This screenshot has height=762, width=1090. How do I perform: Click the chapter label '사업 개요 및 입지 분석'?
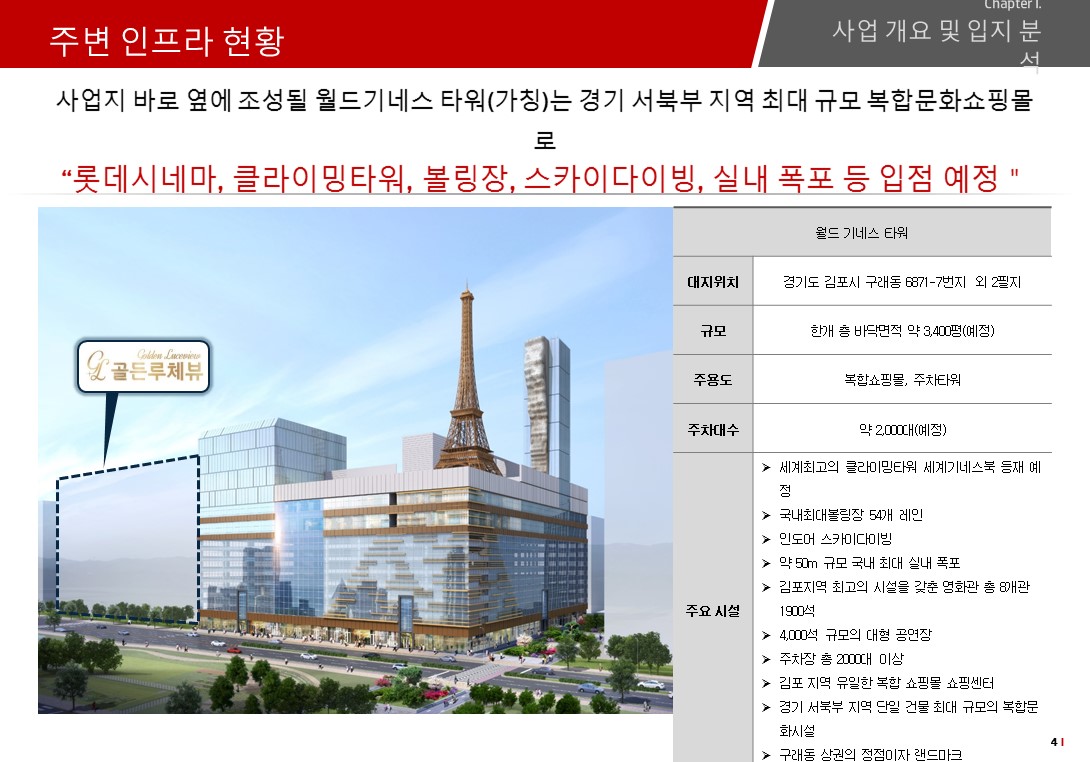pyautogui.click(x=936, y=43)
